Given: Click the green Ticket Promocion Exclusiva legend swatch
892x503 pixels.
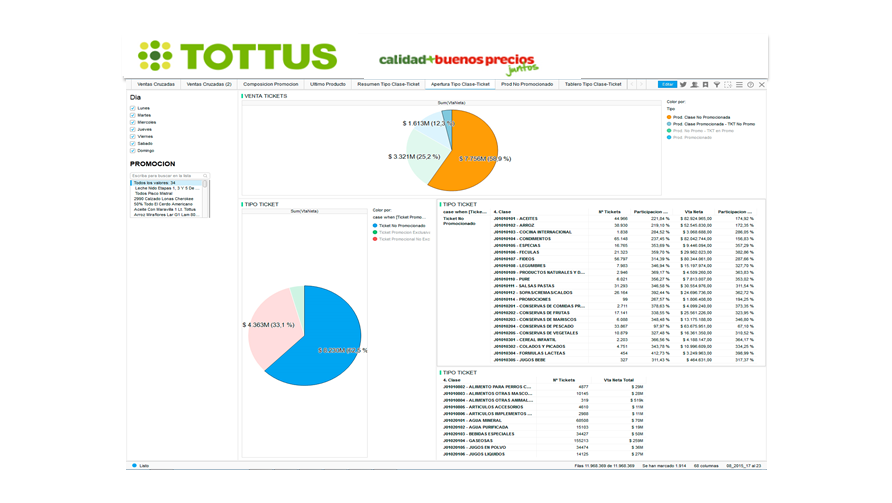Looking at the screenshot, I should (x=375, y=232).
